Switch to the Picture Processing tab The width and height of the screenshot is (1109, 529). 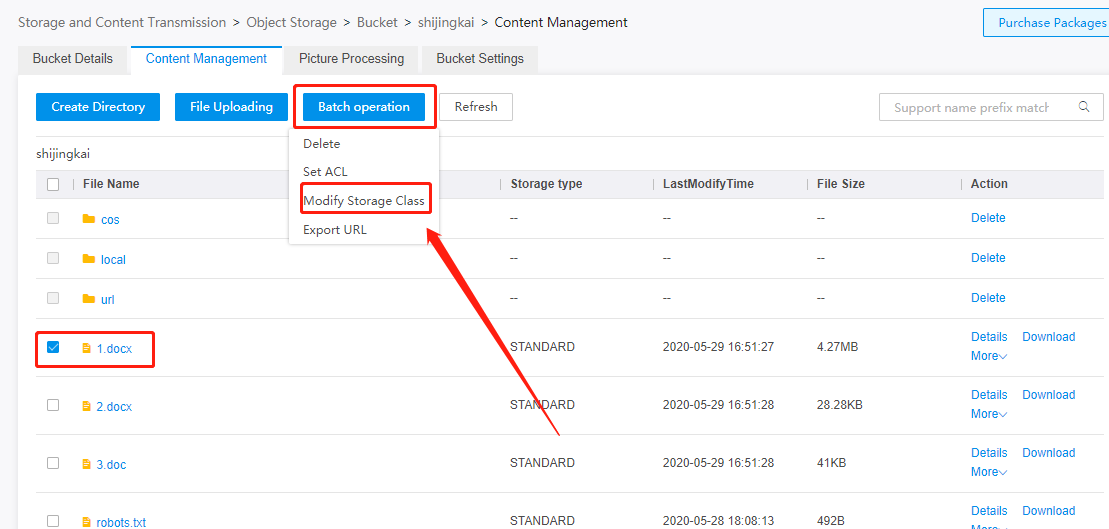[x=352, y=59]
